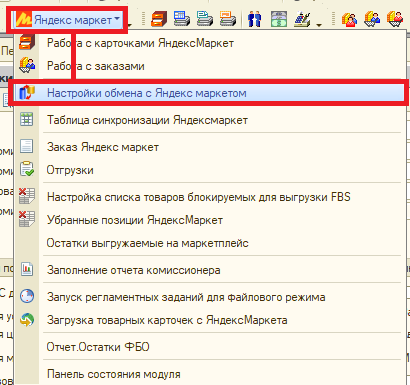This screenshot has width=410, height=385.
Task: Open Настройка списка товаров блокируемых для выгрузки FBS
Action: [210, 197]
